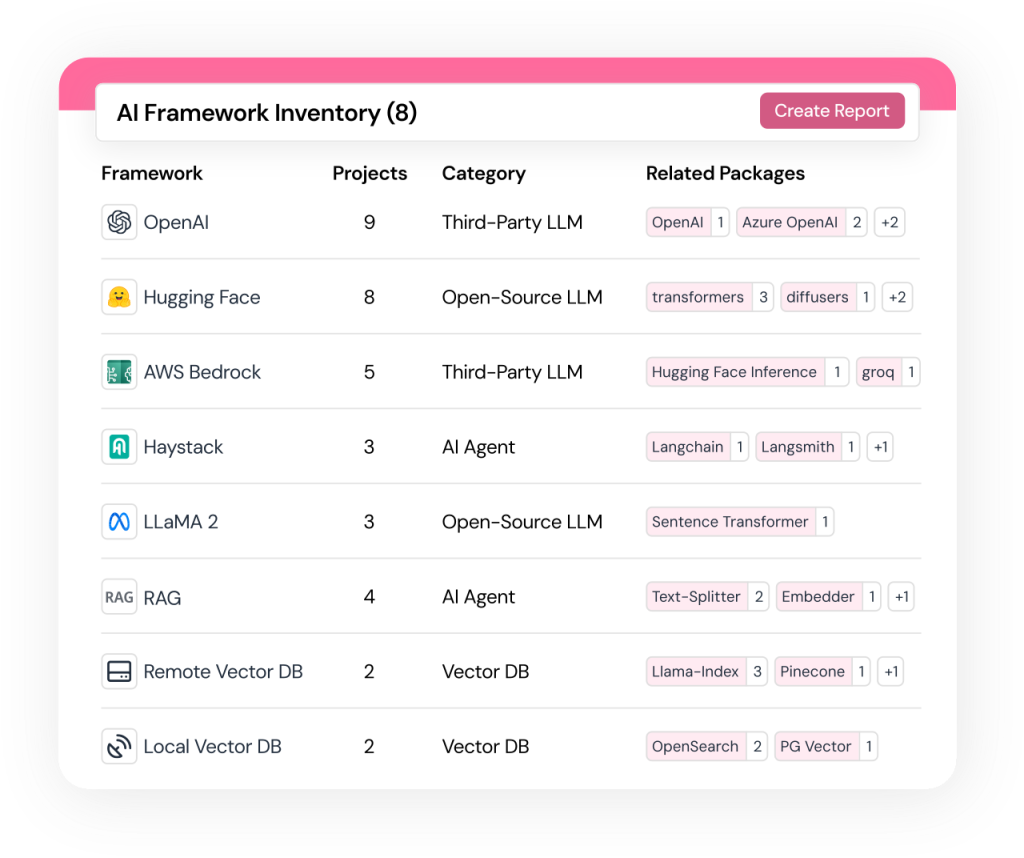Click the Haystack framework icon
This screenshot has width=1024, height=858.
click(x=119, y=447)
